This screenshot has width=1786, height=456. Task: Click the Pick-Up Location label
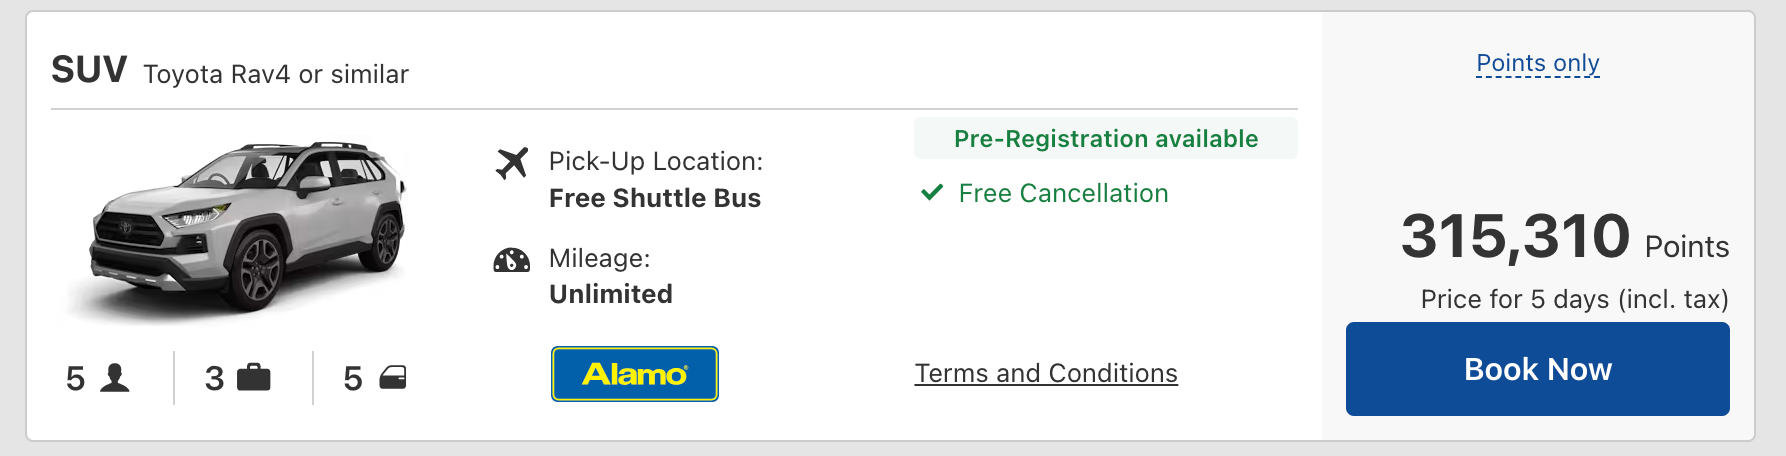click(656, 161)
